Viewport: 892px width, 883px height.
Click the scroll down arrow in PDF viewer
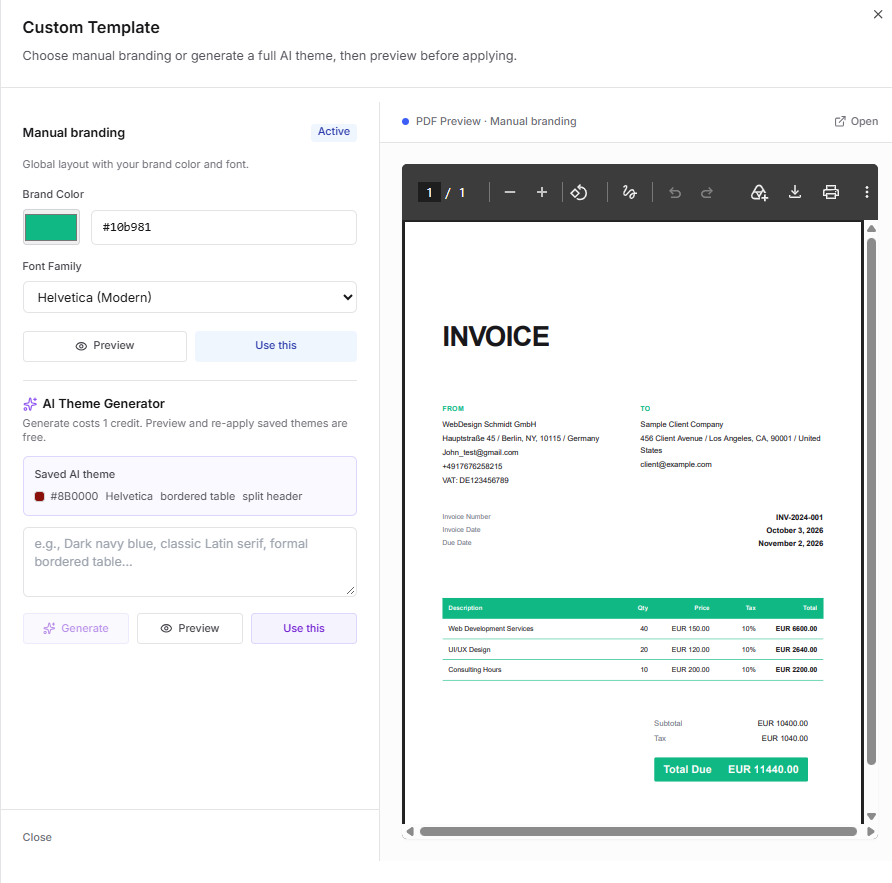coord(871,816)
